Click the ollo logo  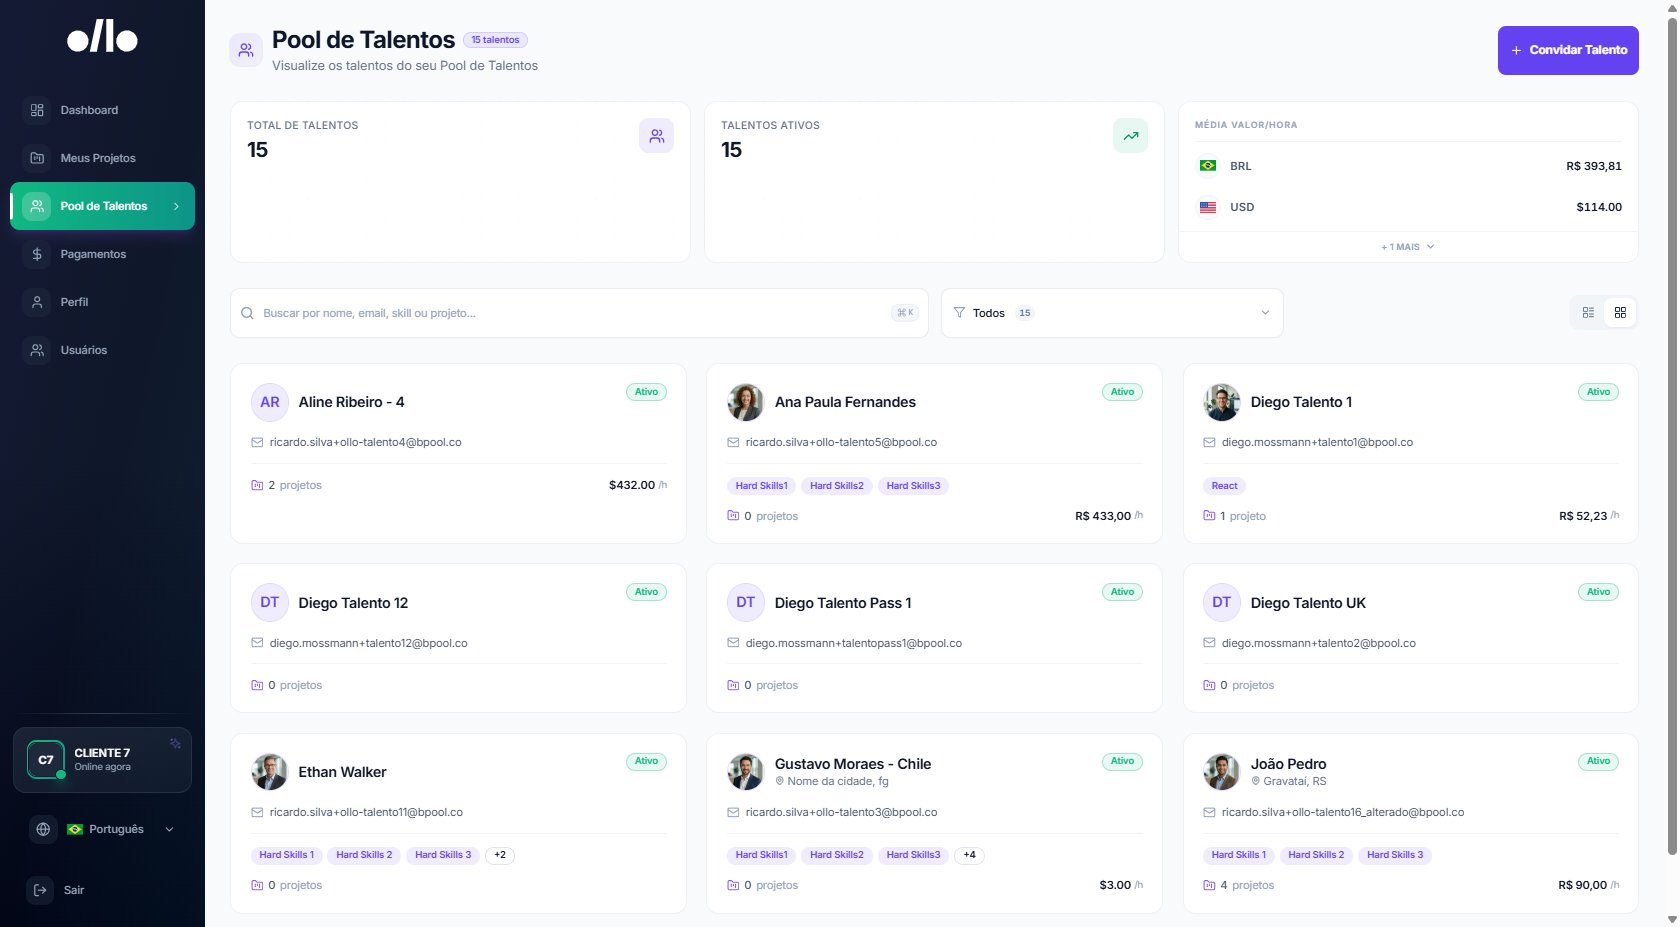102,37
